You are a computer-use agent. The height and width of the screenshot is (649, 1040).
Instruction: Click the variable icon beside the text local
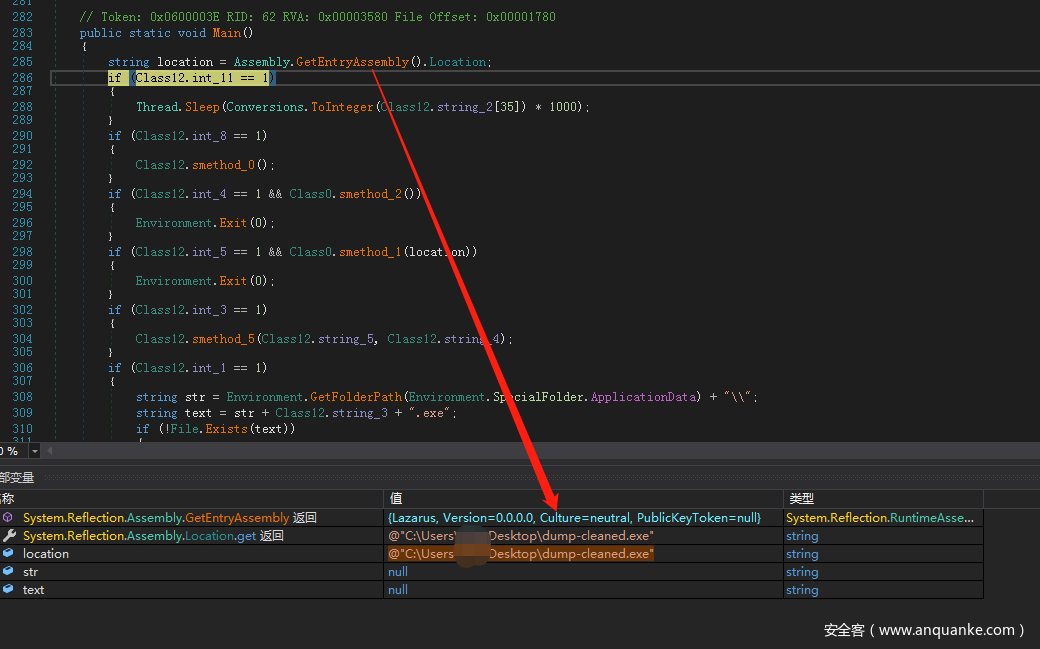(8, 589)
